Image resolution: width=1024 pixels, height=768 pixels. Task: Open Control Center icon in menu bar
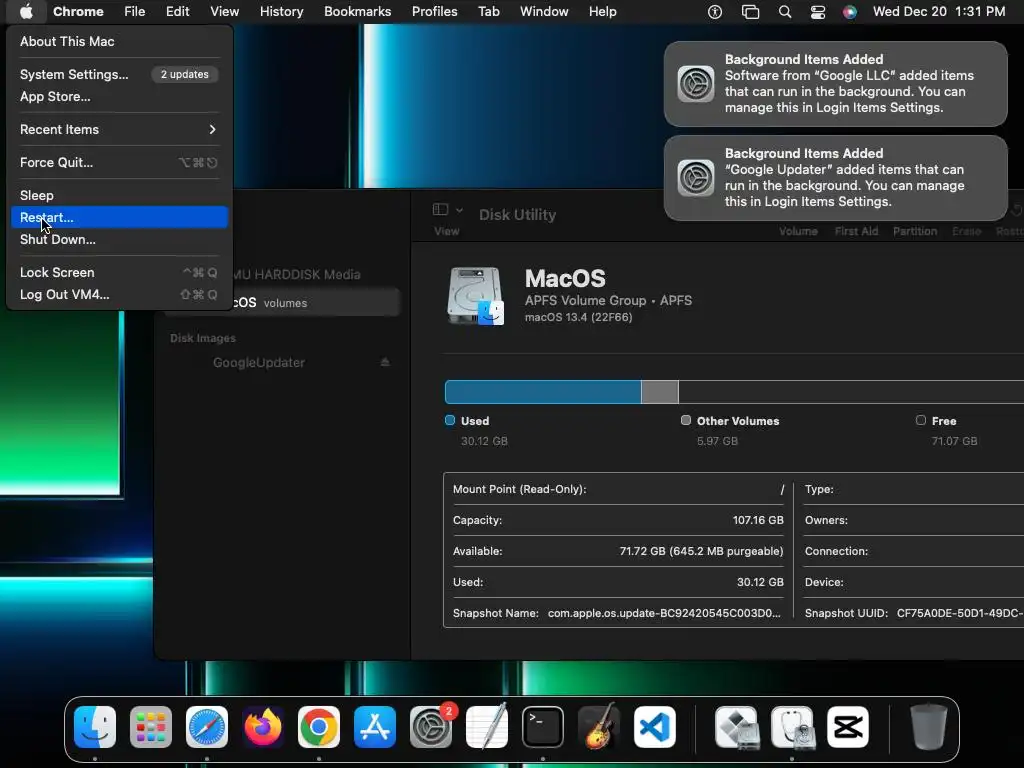tap(818, 12)
